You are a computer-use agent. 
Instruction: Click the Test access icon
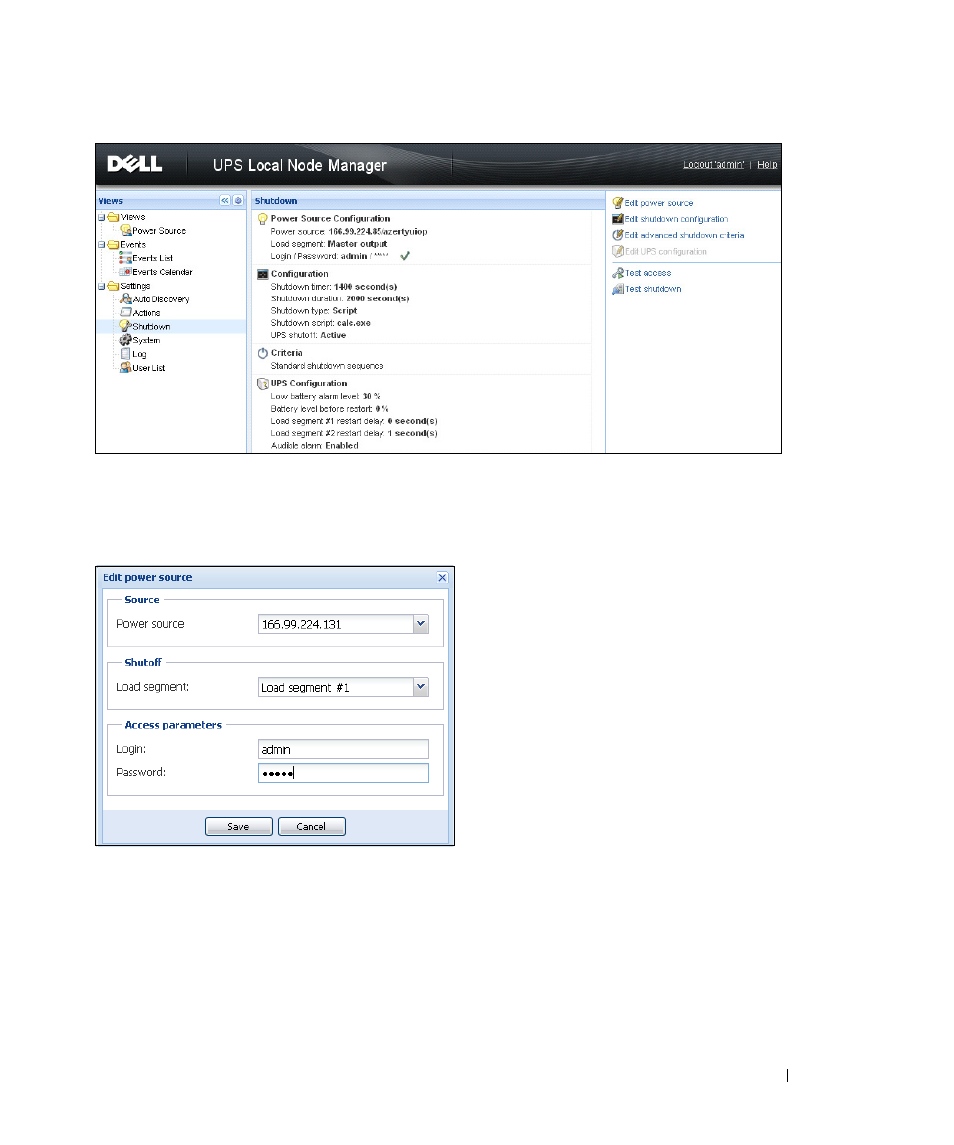(618, 273)
